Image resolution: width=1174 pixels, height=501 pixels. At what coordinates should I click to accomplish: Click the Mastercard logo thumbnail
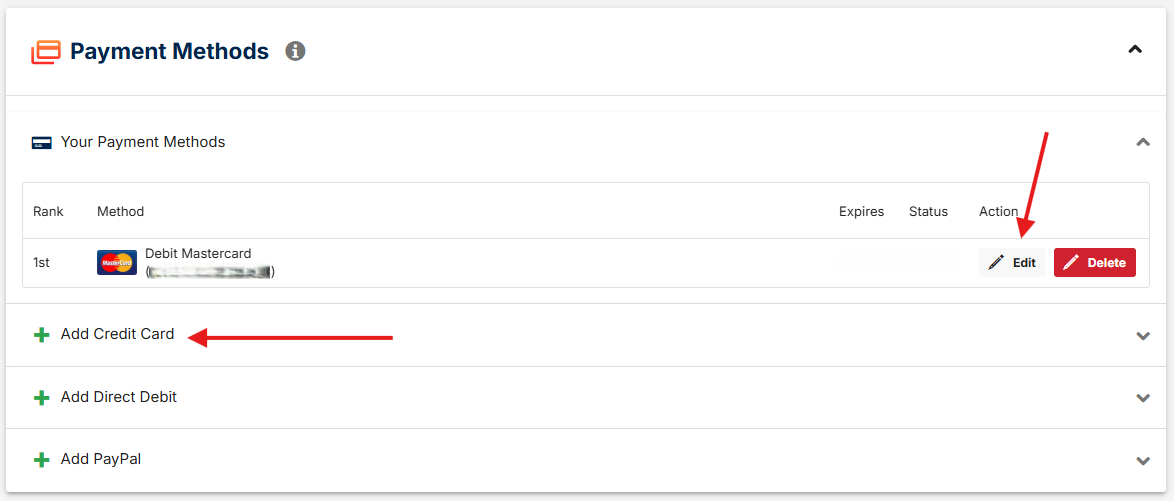tap(117, 263)
